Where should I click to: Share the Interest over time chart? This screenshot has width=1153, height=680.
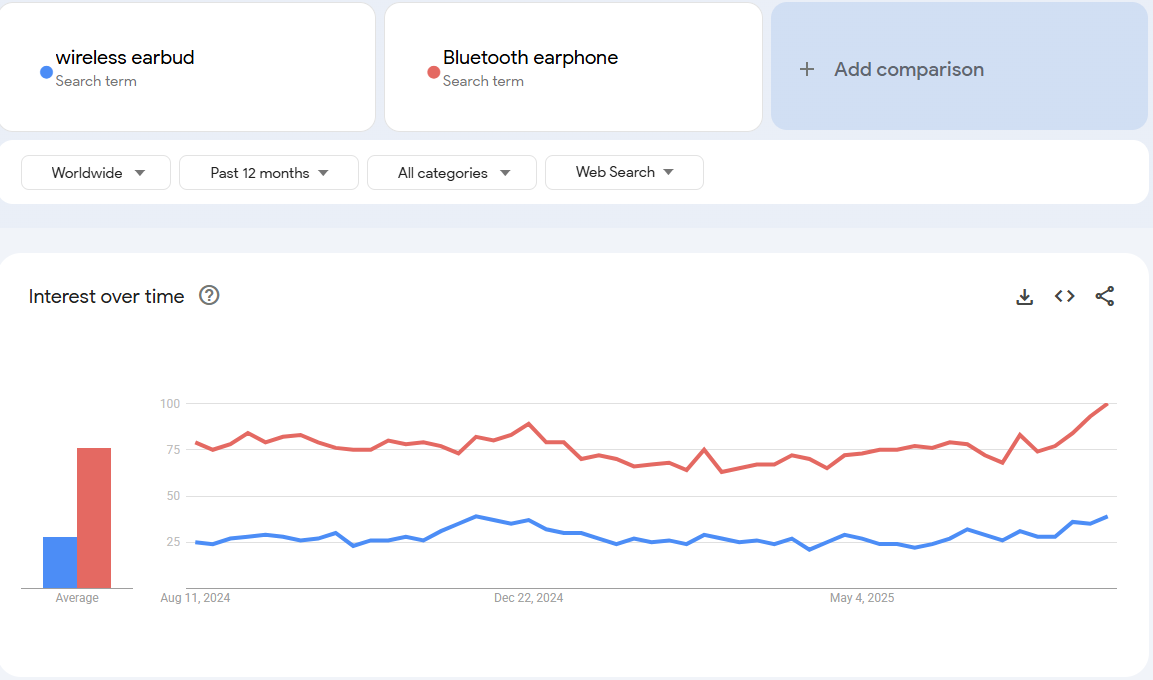[1105, 296]
